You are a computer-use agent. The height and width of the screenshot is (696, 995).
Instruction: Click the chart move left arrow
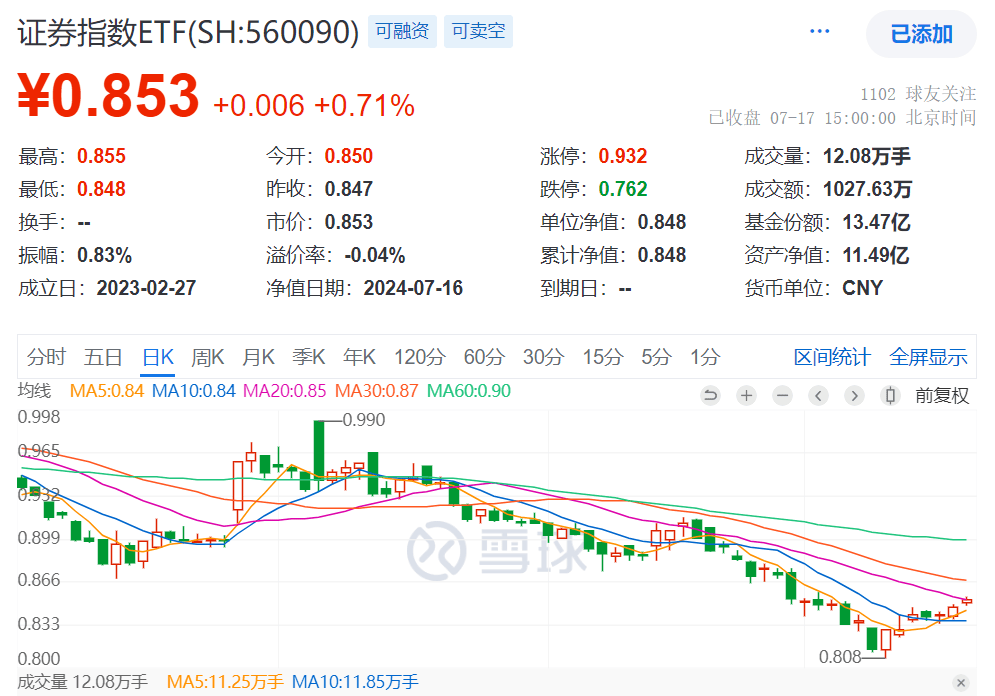[x=818, y=396]
